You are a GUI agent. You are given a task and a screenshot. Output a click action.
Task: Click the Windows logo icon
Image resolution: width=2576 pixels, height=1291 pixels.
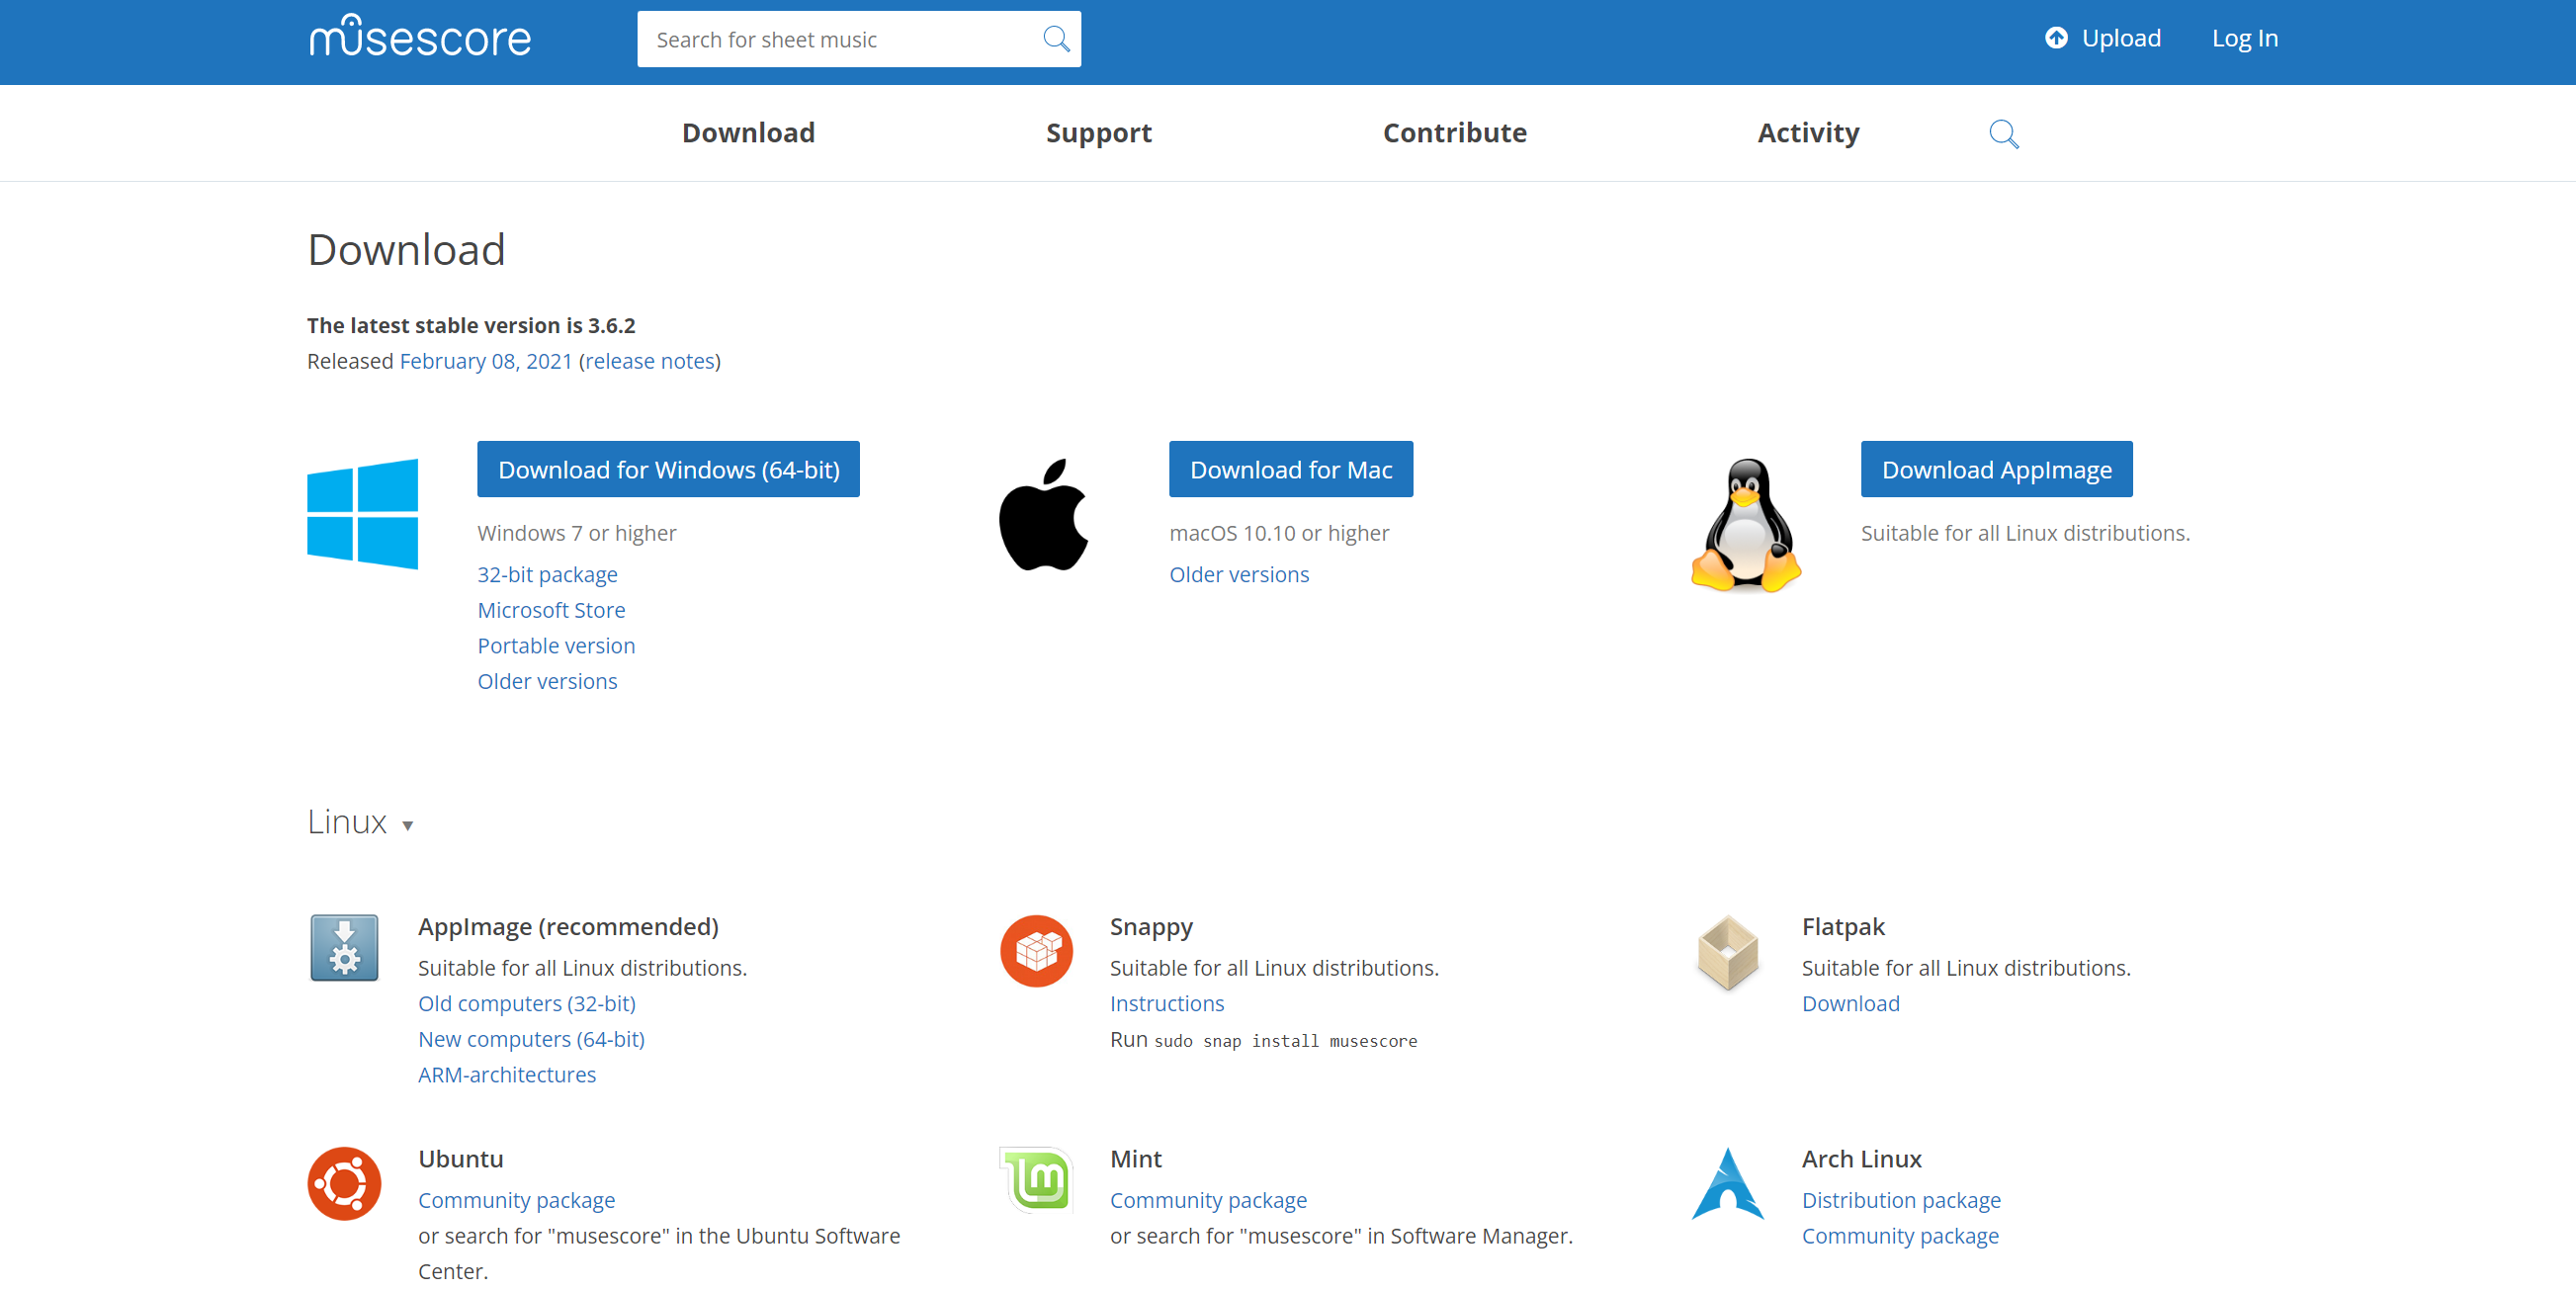362,514
